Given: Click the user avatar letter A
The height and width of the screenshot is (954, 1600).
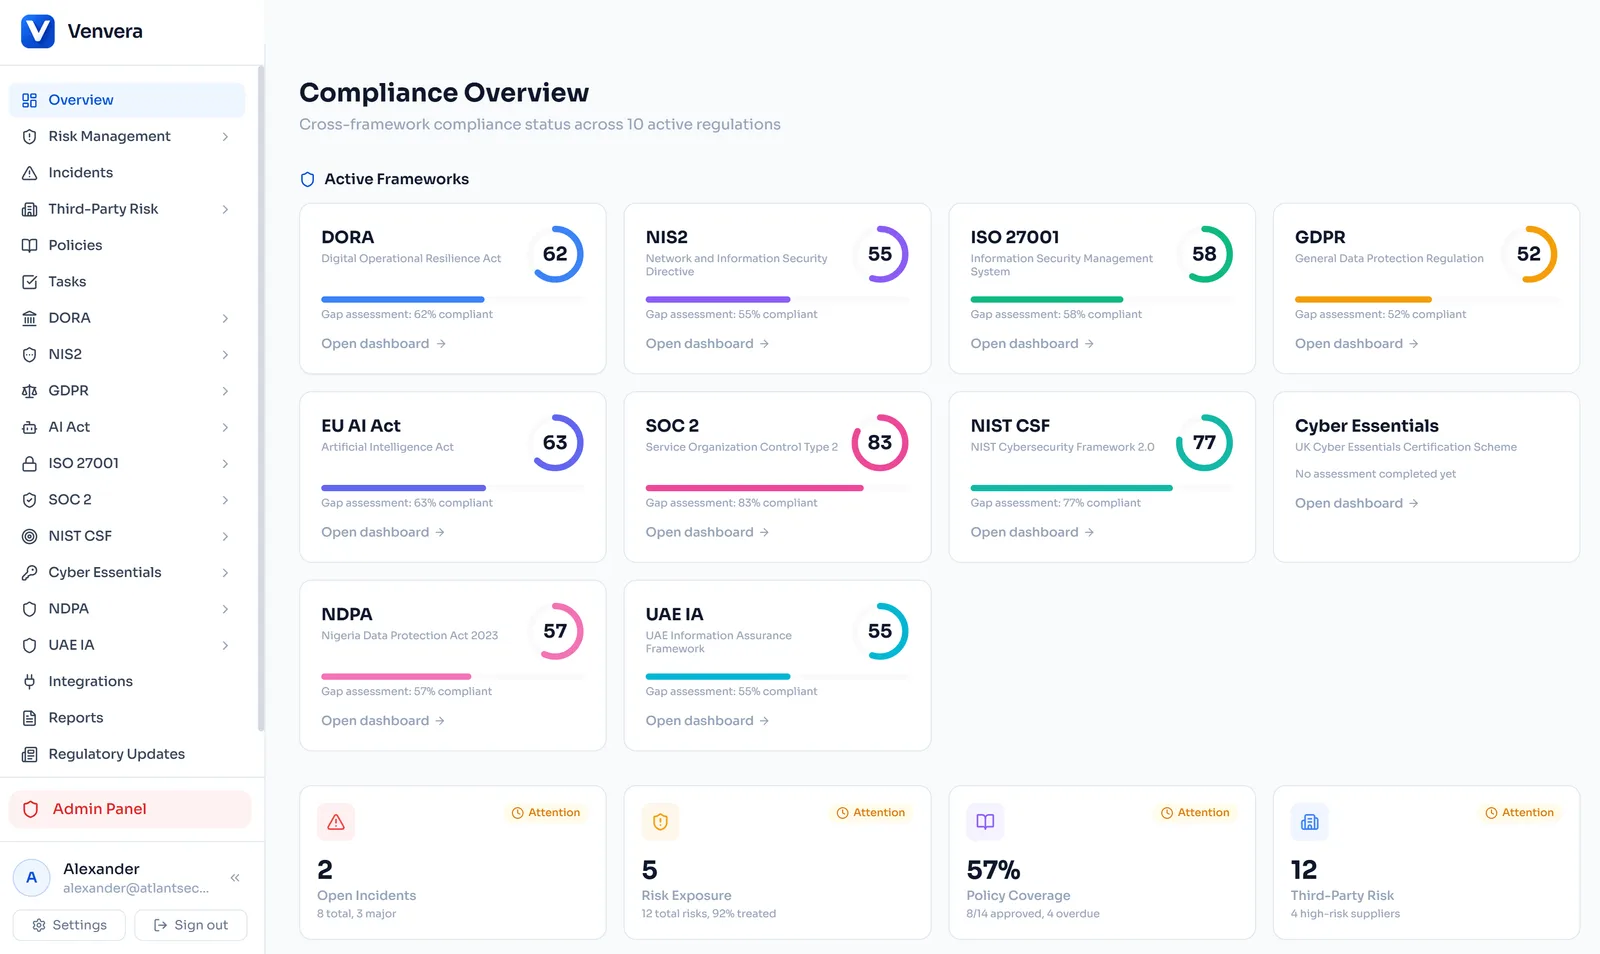Looking at the screenshot, I should (x=31, y=877).
